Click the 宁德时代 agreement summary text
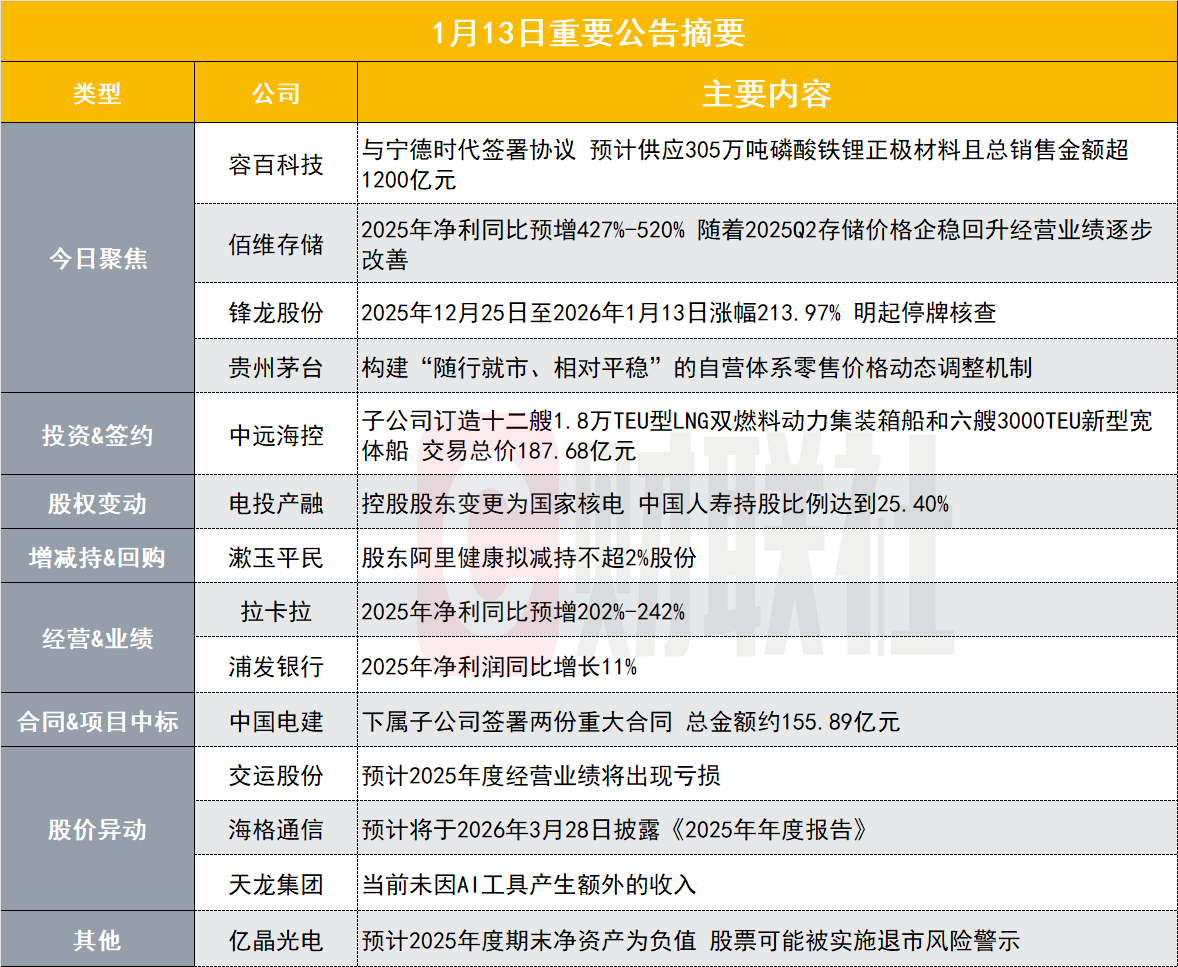 click(745, 165)
